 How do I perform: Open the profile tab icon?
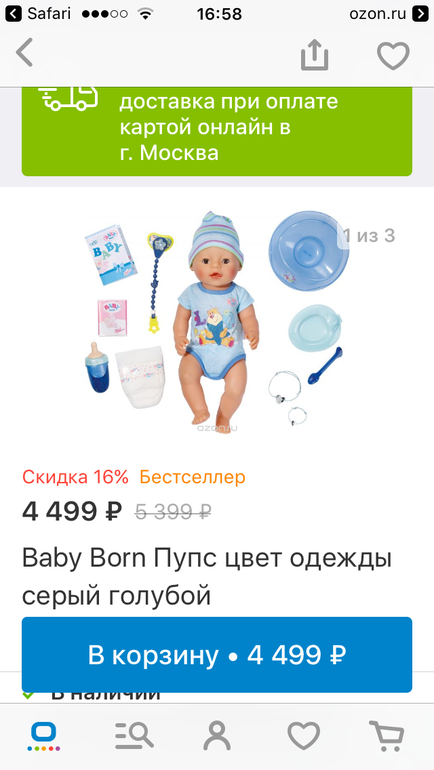pos(217,735)
